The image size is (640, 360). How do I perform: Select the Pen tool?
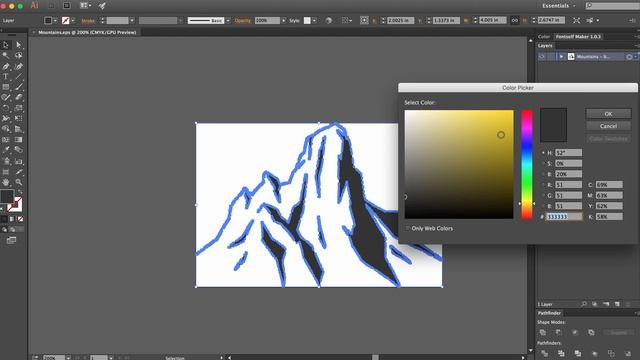tap(6, 66)
